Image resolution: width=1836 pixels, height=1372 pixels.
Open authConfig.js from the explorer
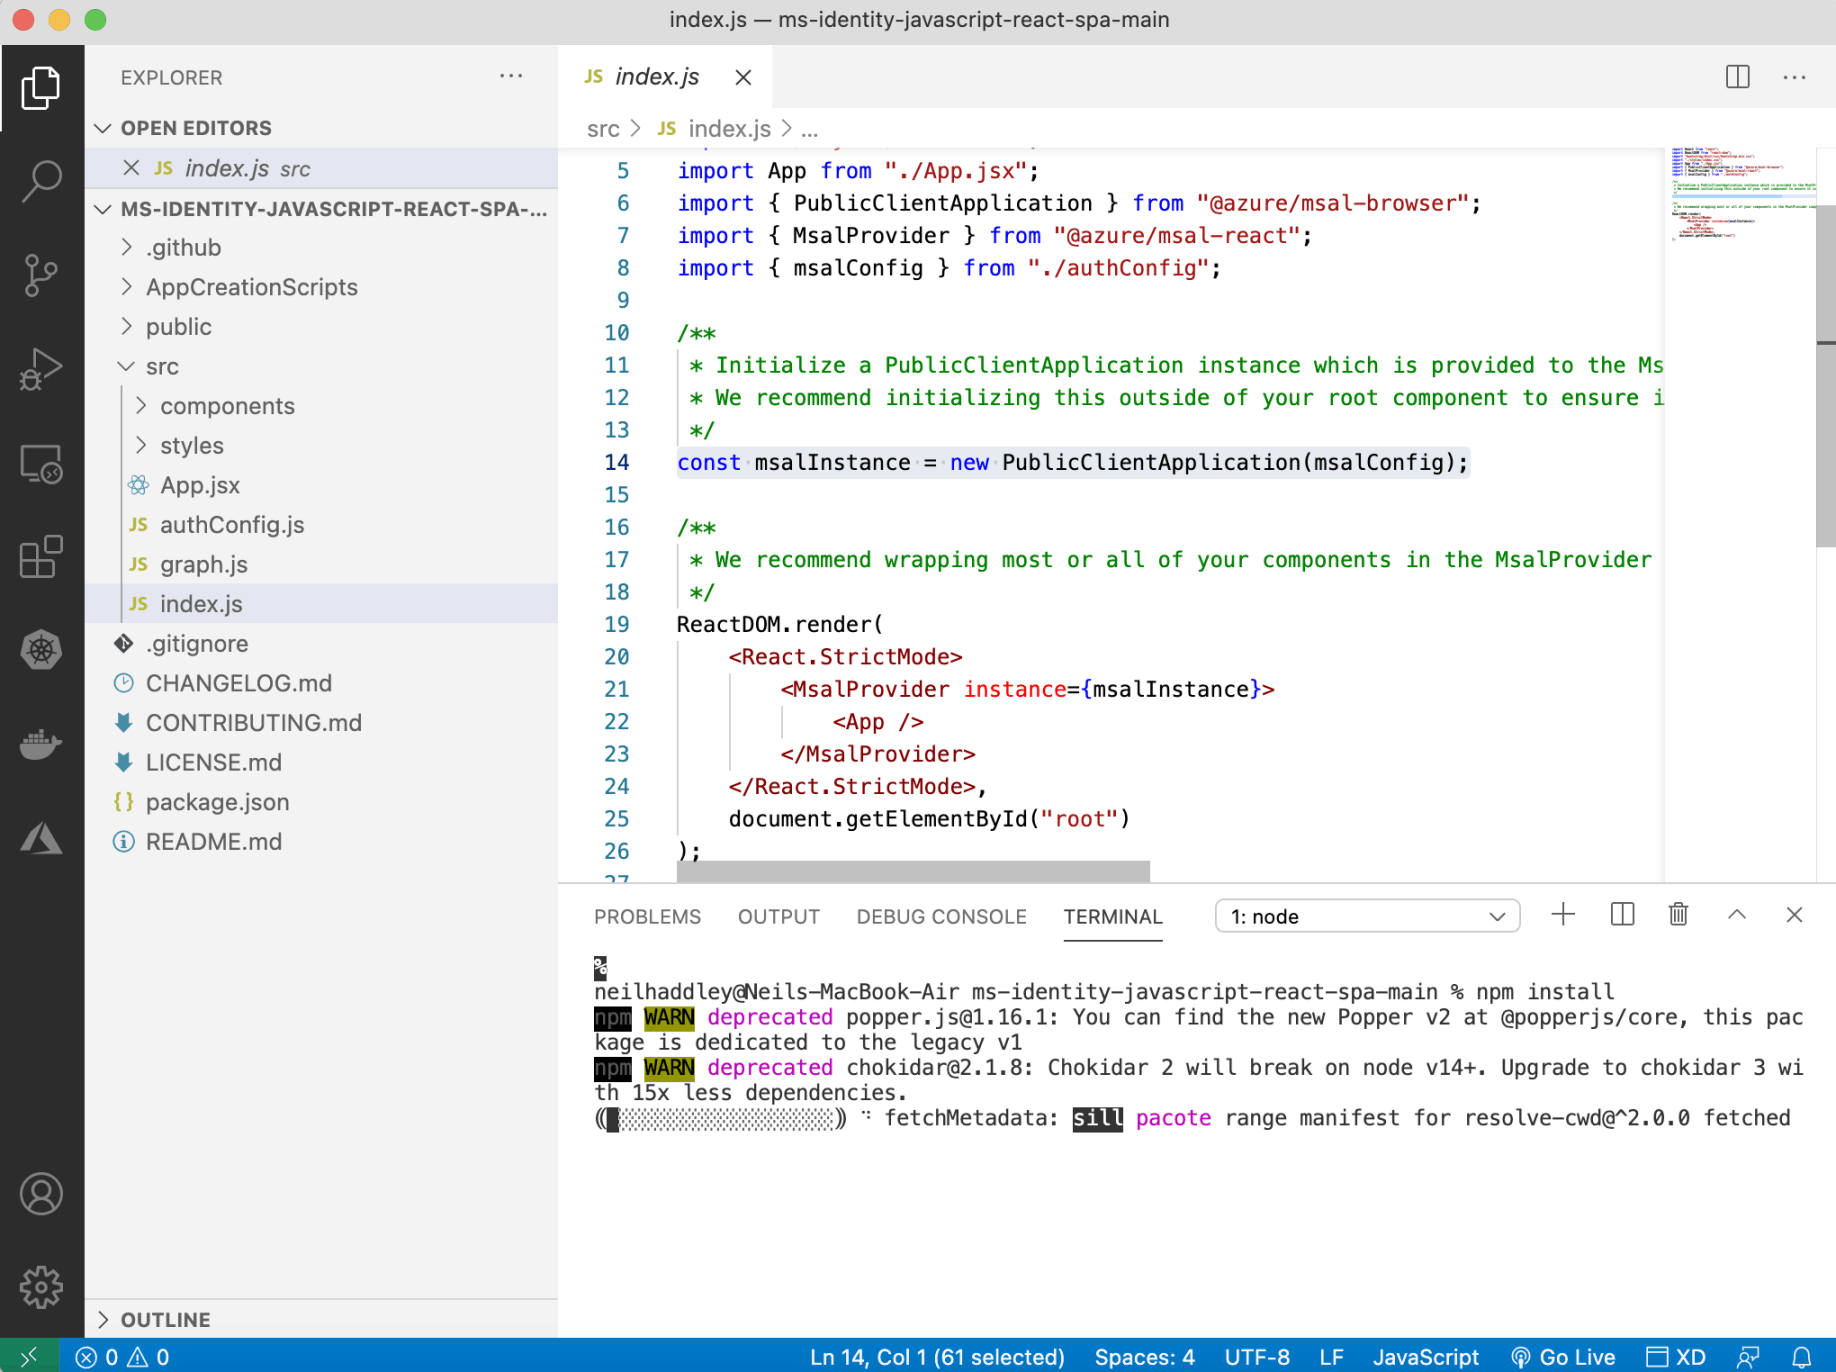232,525
